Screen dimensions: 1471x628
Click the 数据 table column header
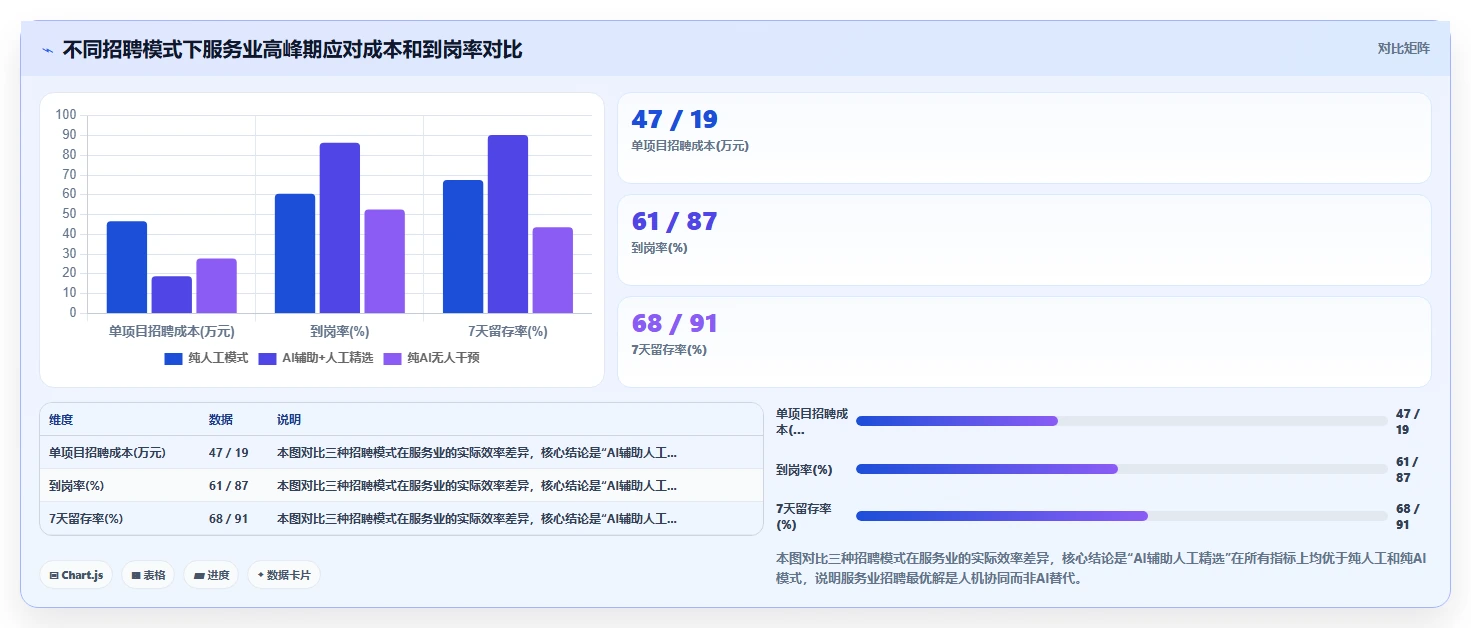(221, 420)
